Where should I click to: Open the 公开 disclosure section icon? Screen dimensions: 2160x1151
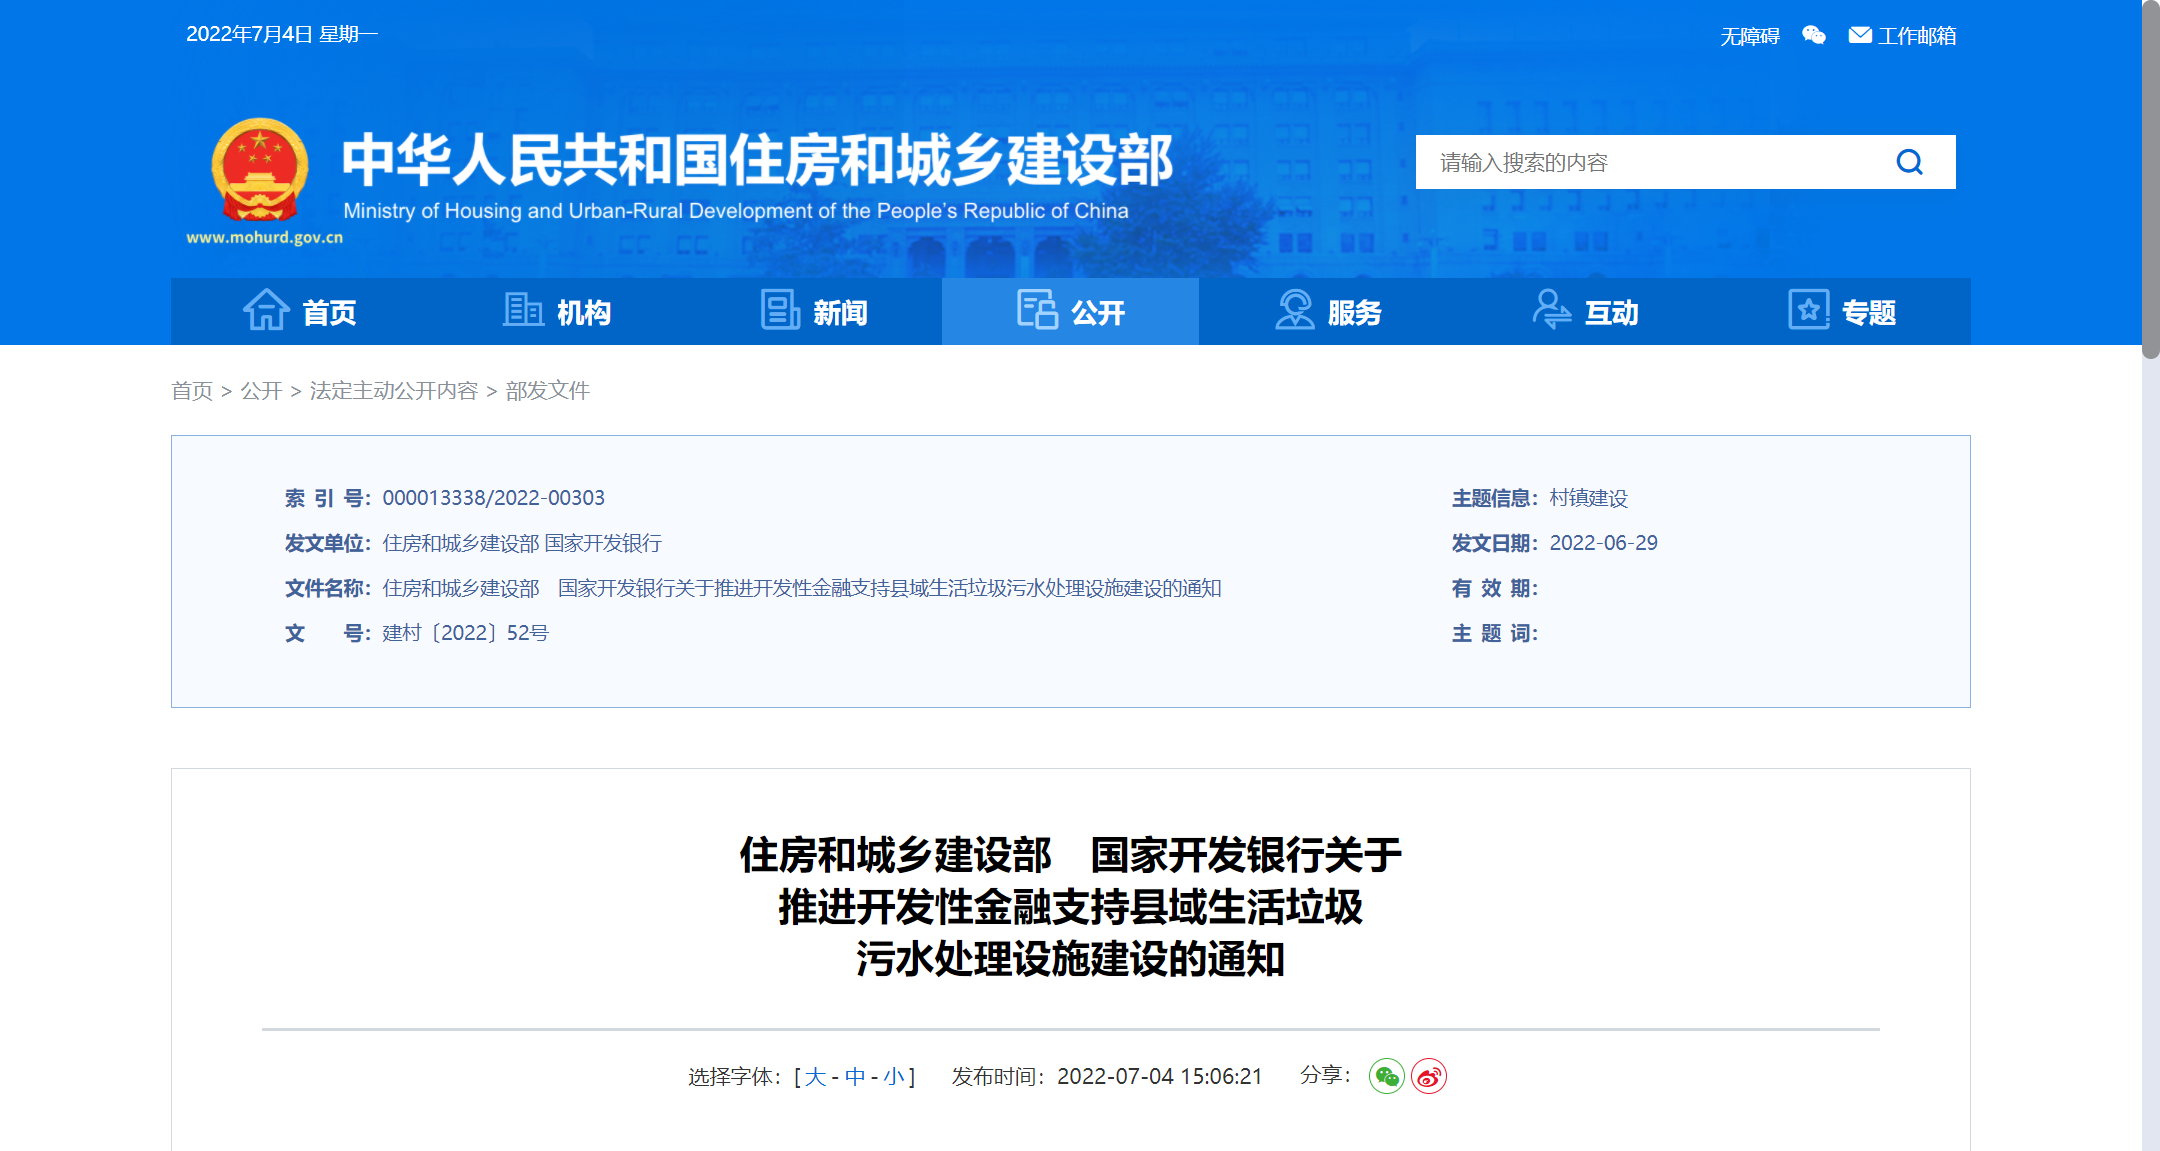pos(1038,311)
